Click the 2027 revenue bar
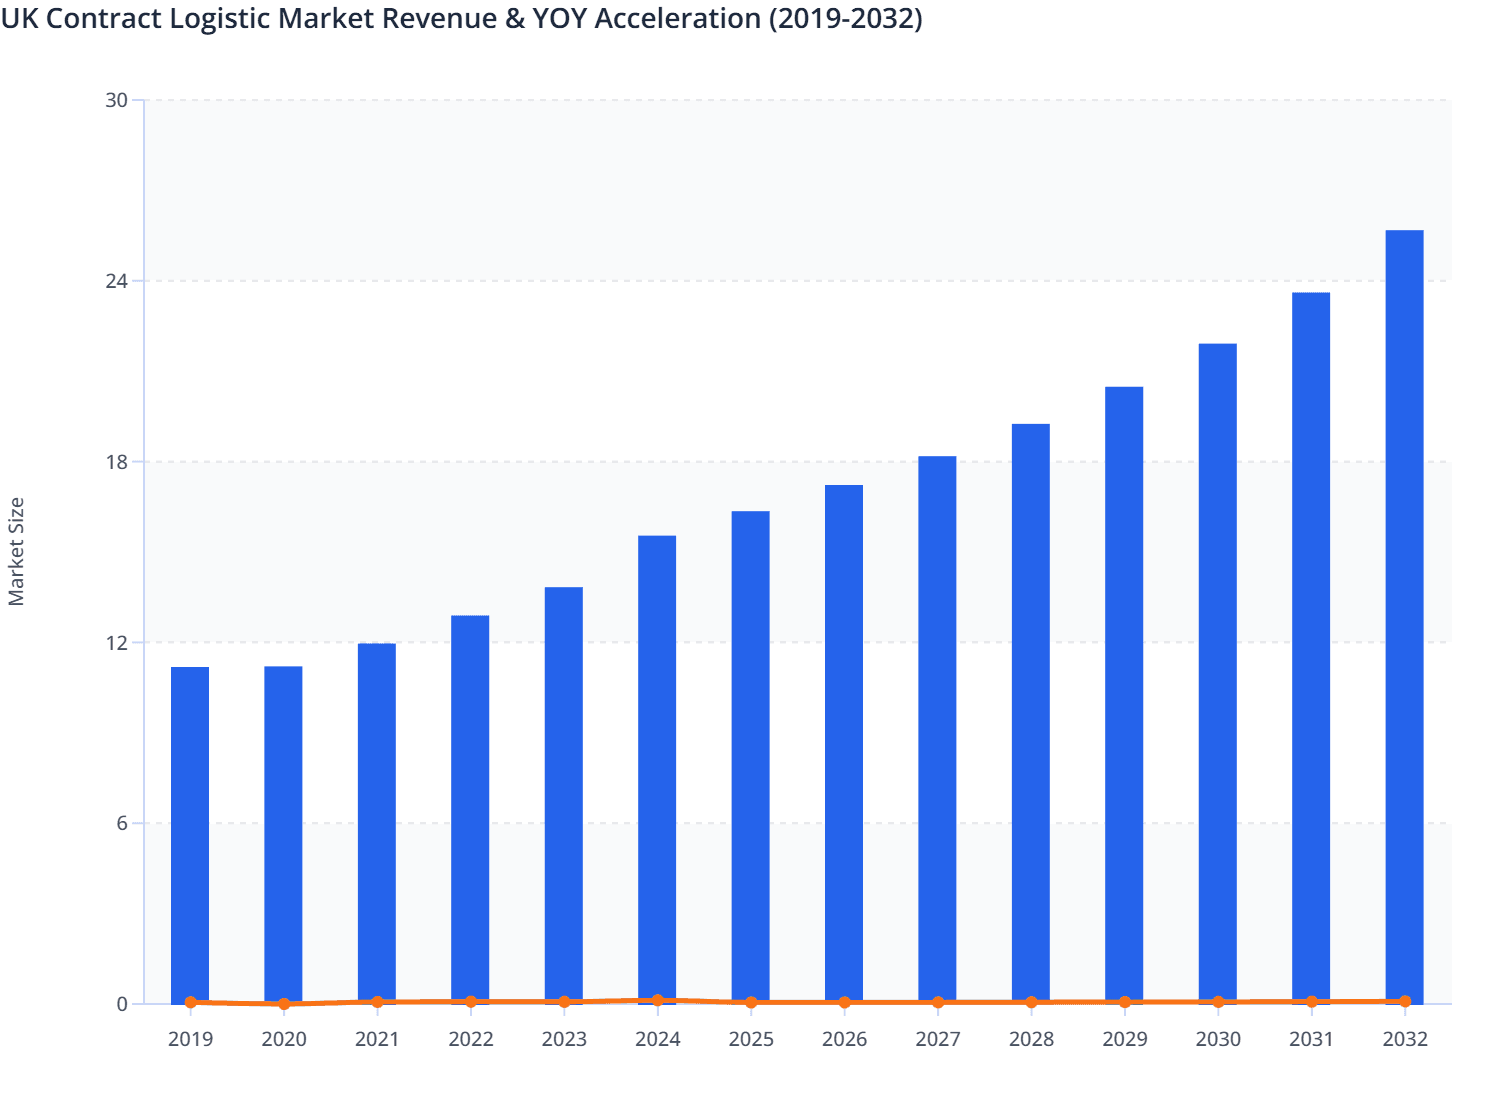Screen dimensions: 1508x1120 [x=937, y=730]
